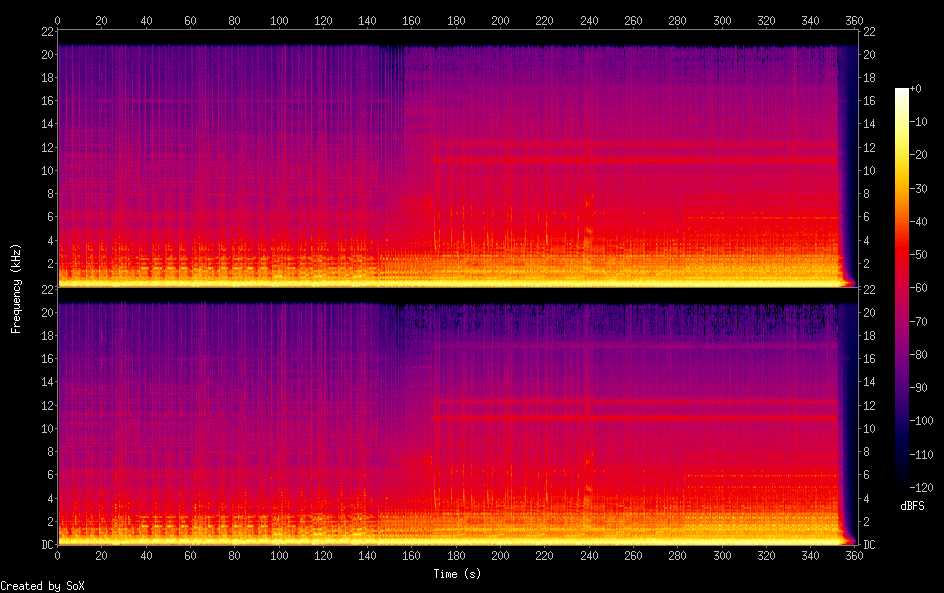Image resolution: width=944 pixels, height=593 pixels.
Task: Click the 0 tick on top time axis
Action: [x=57, y=19]
